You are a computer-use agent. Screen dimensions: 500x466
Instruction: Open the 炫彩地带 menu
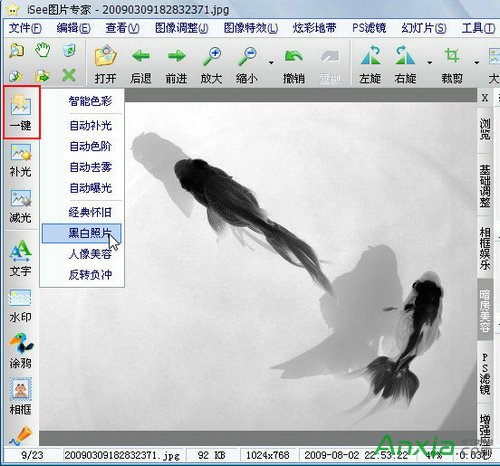pos(314,28)
